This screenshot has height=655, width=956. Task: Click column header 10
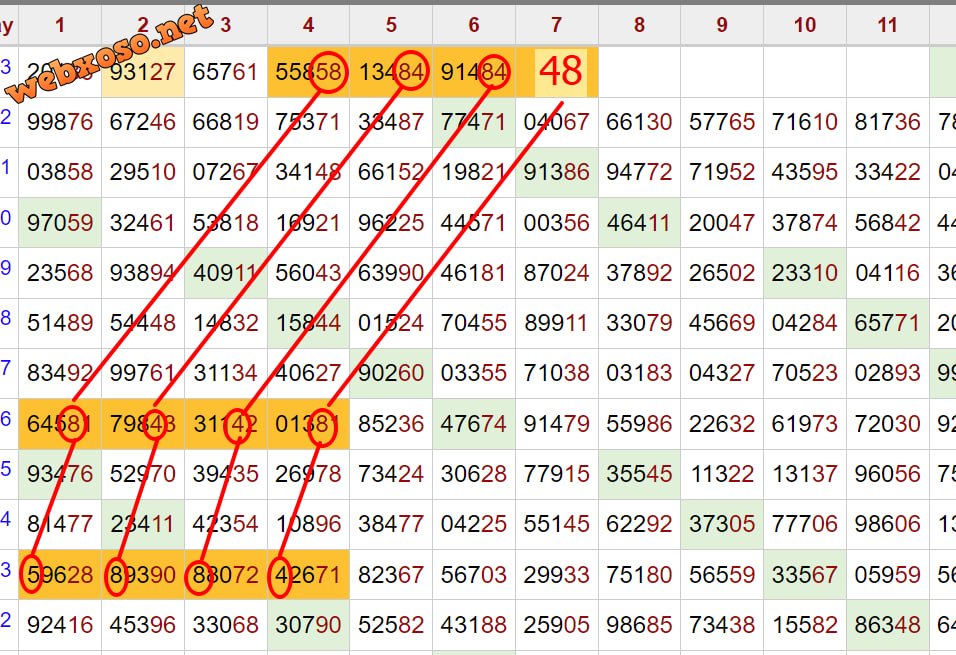(805, 25)
